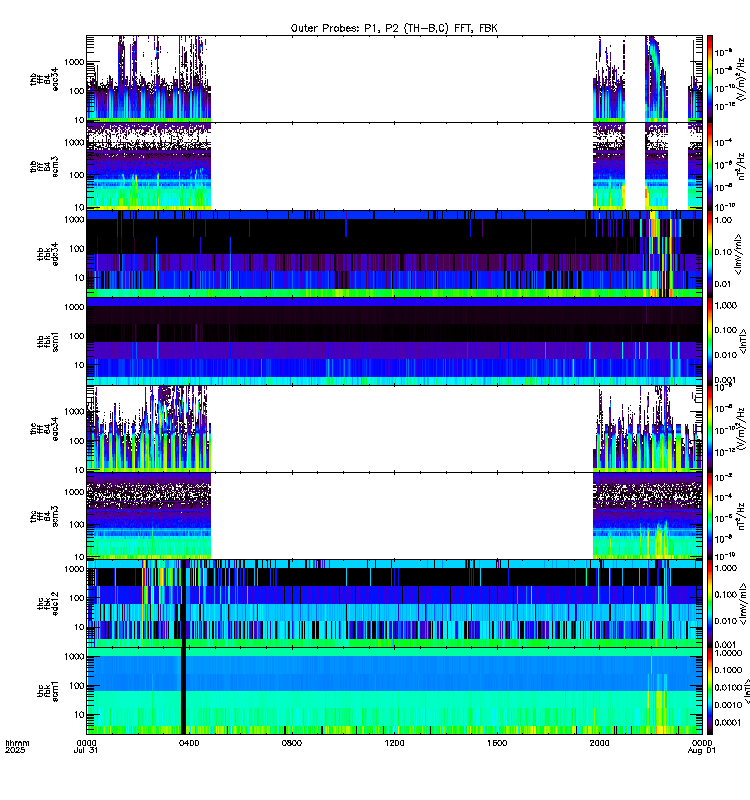Click the "2000" time axis label
Image resolution: width=750 pixels, height=800 pixels.
point(599,743)
